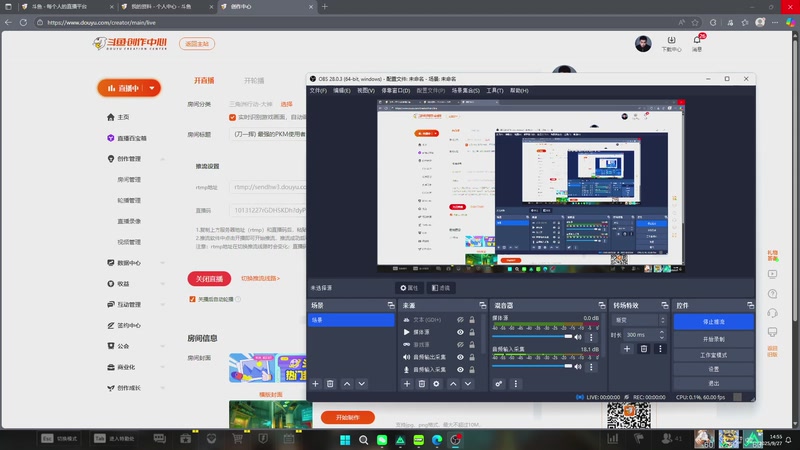
Task: Hide the 音频输入采集 source with its eye icon
Action: pyautogui.click(x=460, y=369)
